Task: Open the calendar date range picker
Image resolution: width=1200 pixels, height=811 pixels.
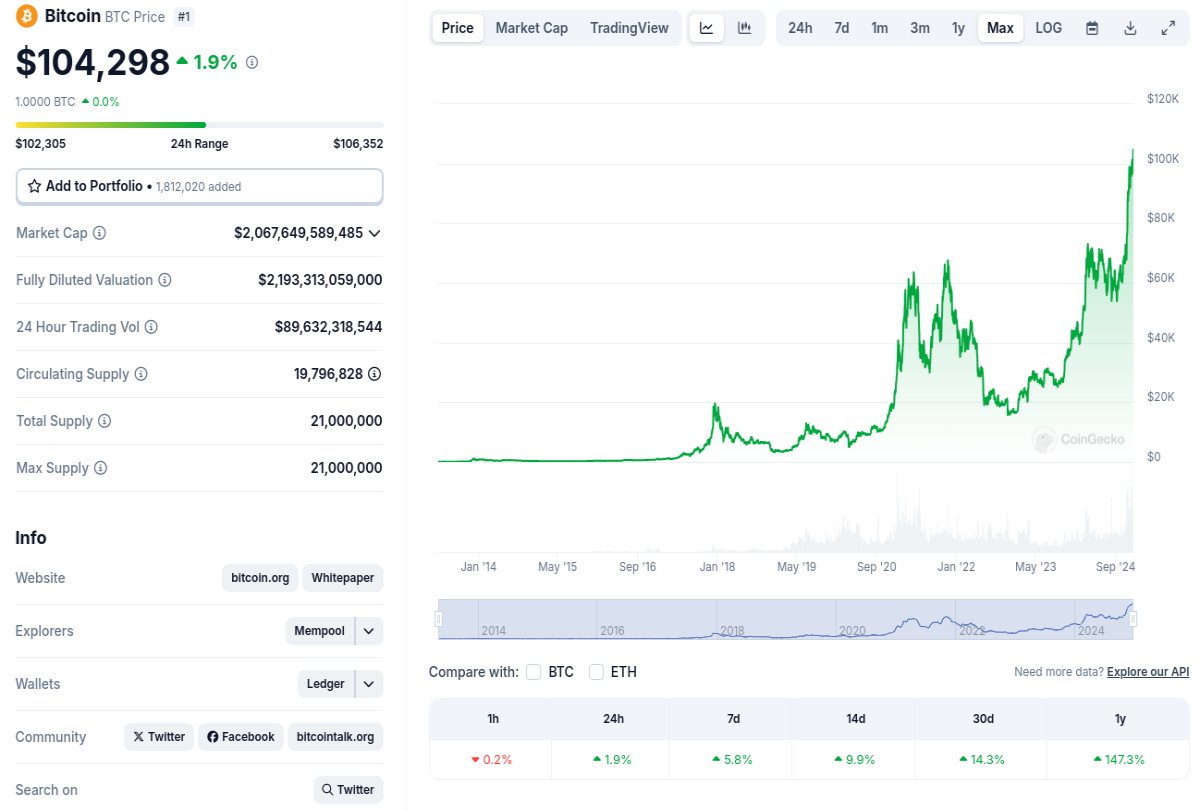Action: coord(1092,28)
